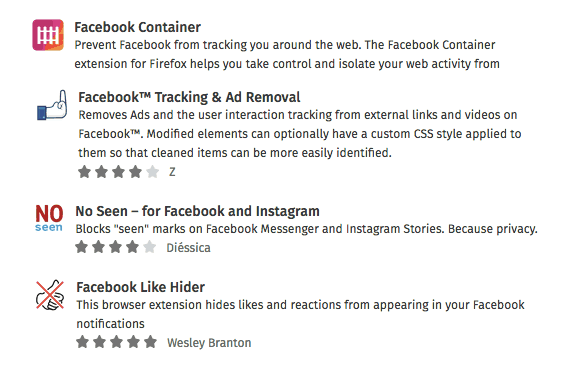This screenshot has height=377, width=581.
Task: Open Facebook™ Tracking & Ad Removal title
Action: tap(189, 97)
